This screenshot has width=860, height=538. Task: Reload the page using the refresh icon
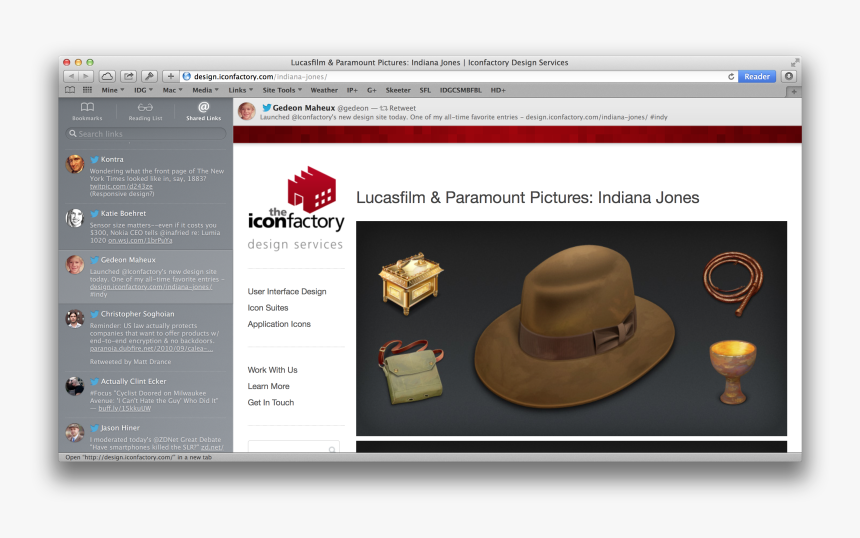pos(731,77)
